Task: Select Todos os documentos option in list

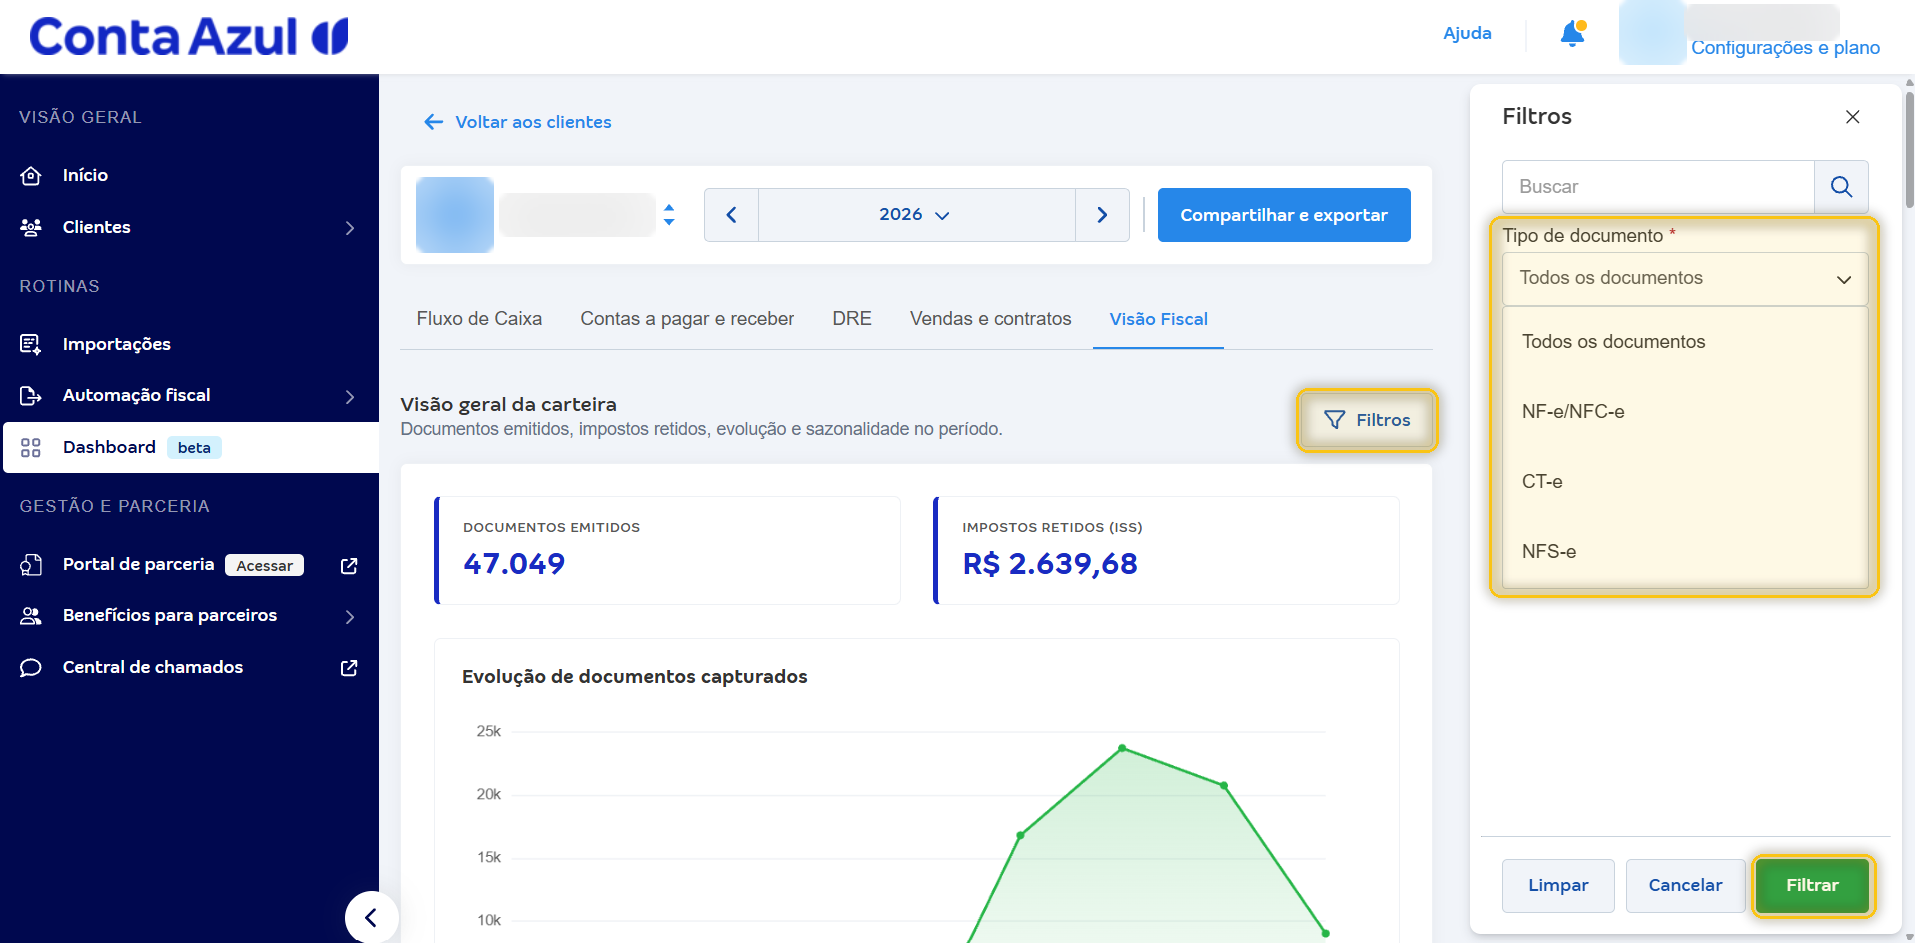Action: (1685, 342)
